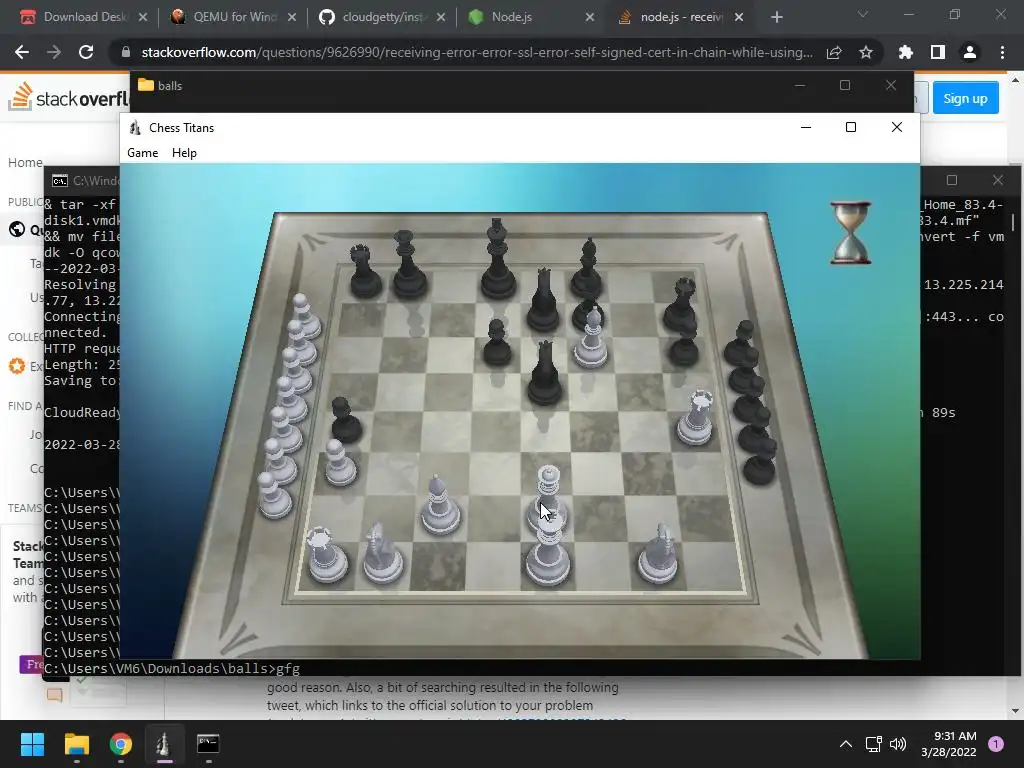Open Chrome from the taskbar
The image size is (1024, 768).
click(x=121, y=744)
